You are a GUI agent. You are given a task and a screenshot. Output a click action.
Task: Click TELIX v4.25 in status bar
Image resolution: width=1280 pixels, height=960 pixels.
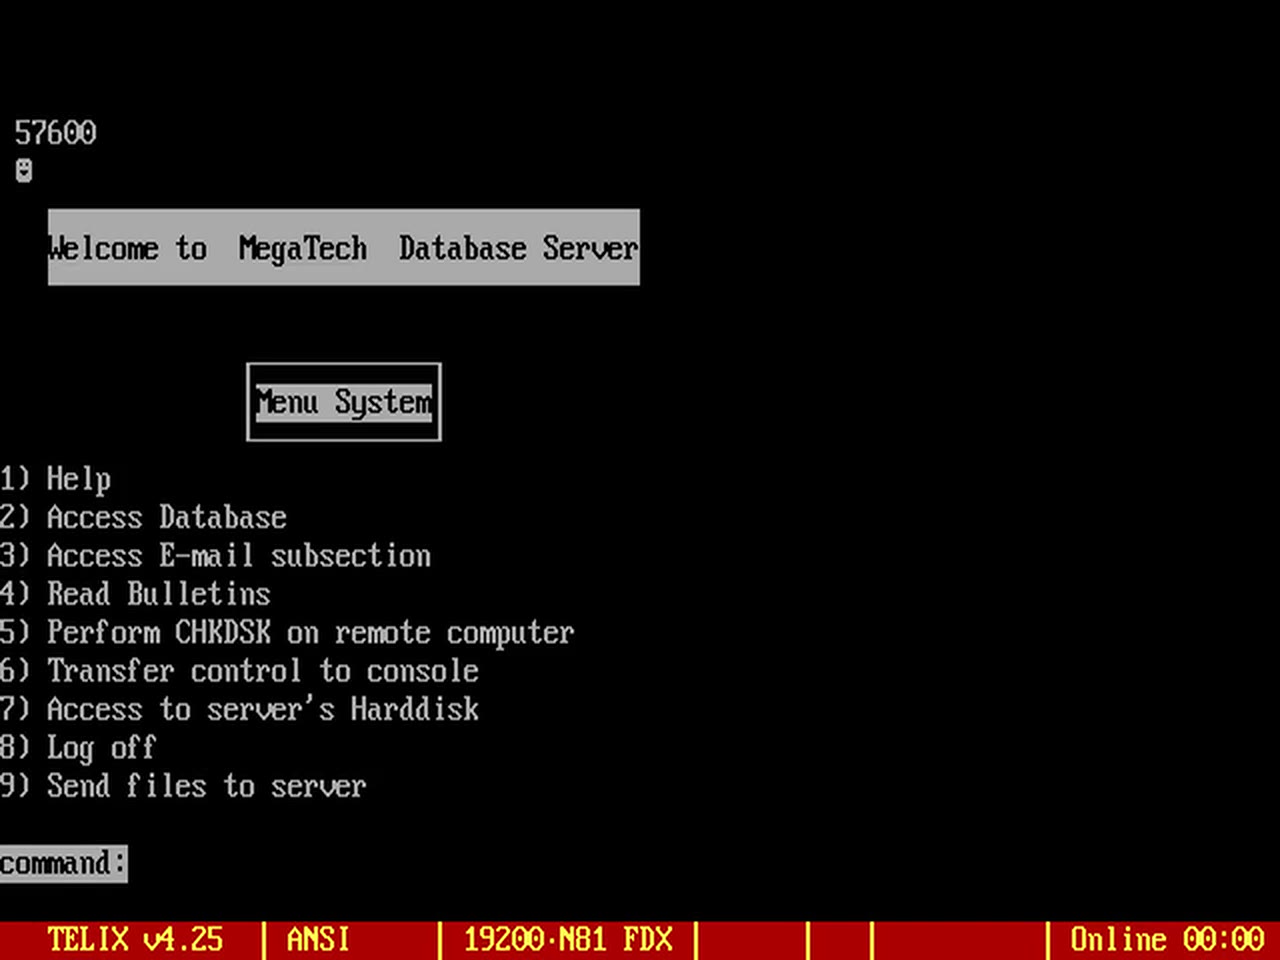pyautogui.click(x=135, y=940)
